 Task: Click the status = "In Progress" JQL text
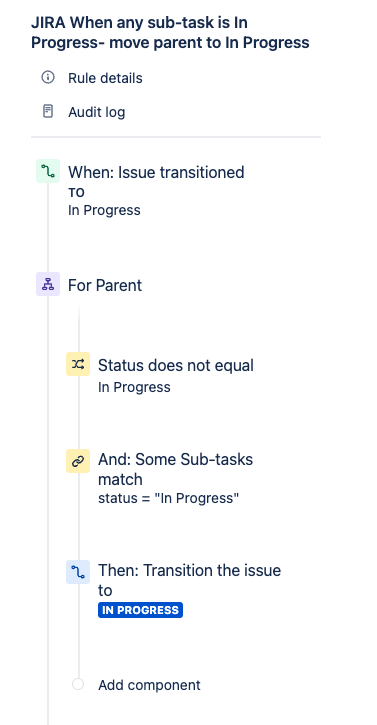168,498
